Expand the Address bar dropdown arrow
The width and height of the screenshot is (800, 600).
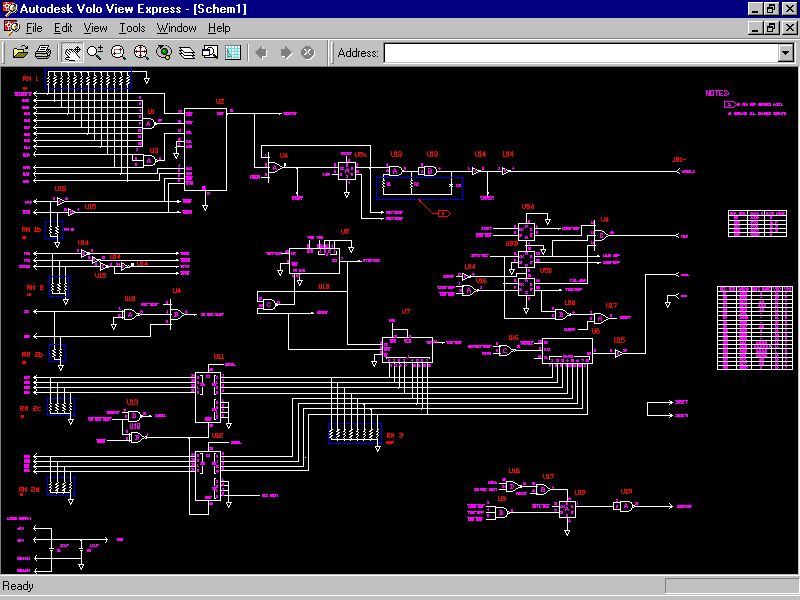tap(786, 53)
